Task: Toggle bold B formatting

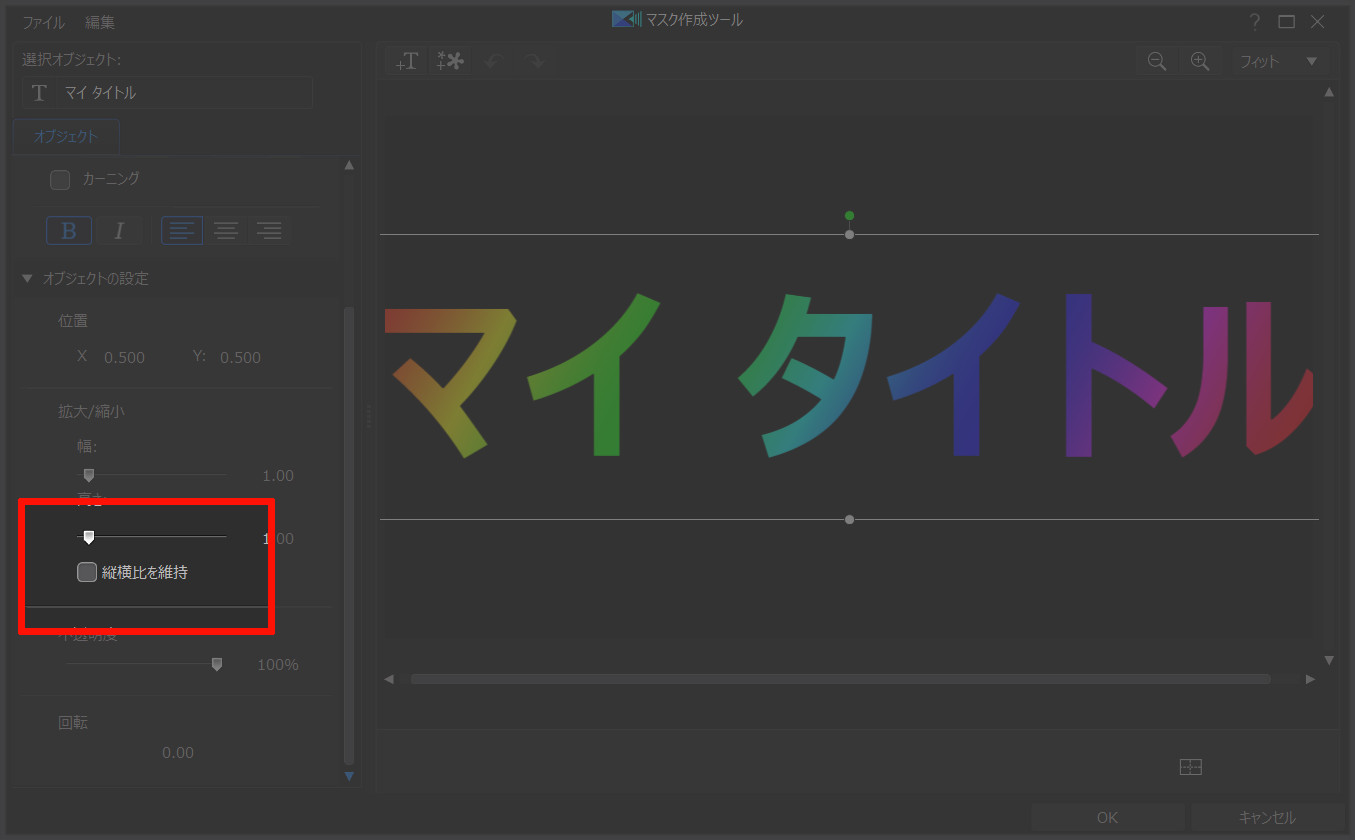Action: pos(69,231)
